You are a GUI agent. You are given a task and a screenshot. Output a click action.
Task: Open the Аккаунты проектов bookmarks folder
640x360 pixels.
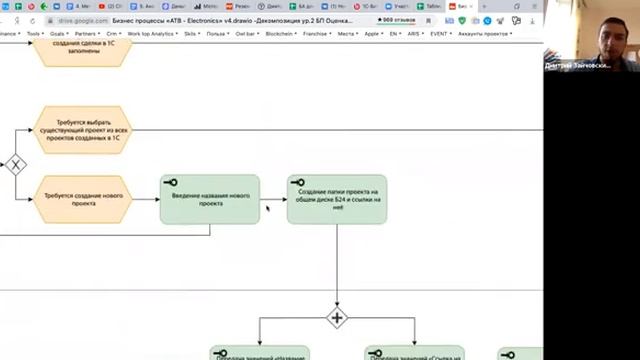coord(485,33)
